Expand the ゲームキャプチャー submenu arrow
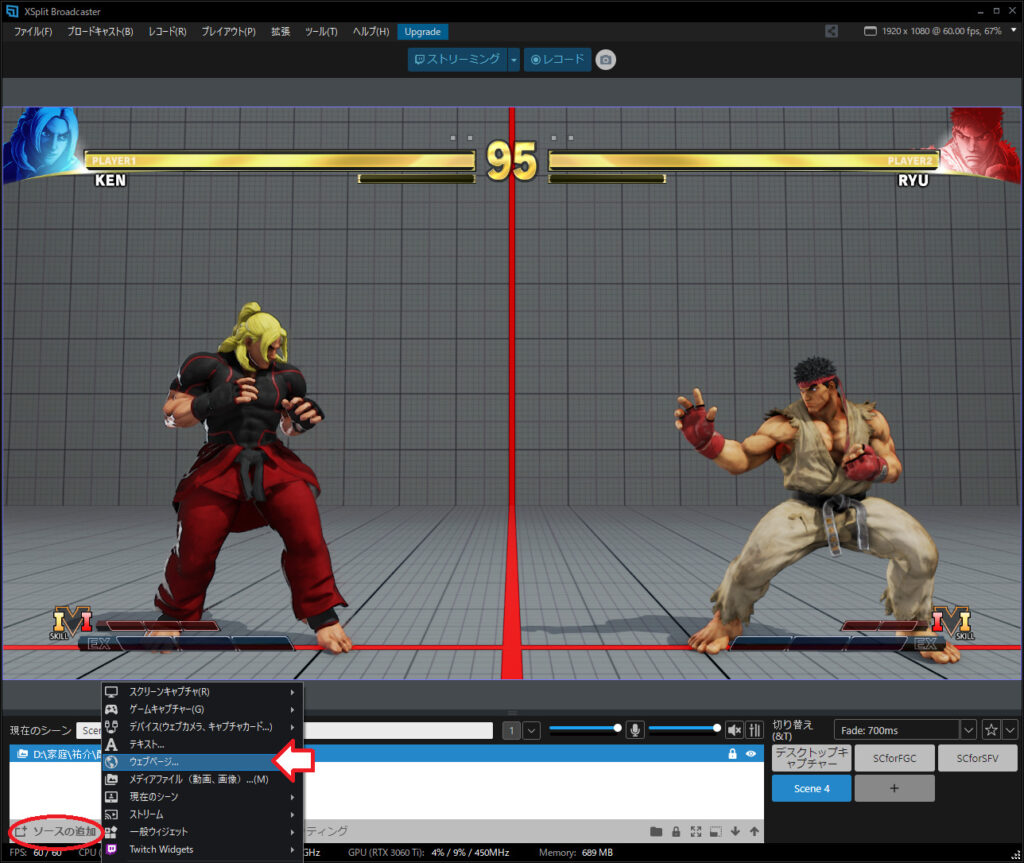Viewport: 1024px width, 863px height. click(x=293, y=709)
